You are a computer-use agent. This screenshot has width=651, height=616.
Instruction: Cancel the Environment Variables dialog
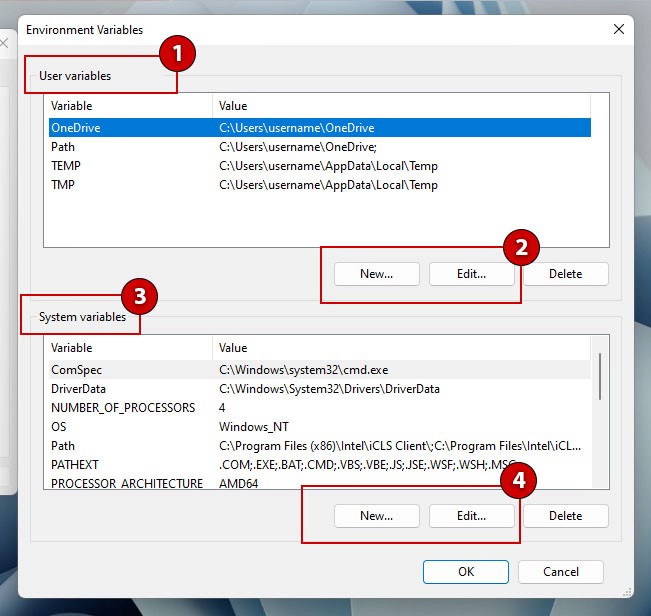coord(560,572)
